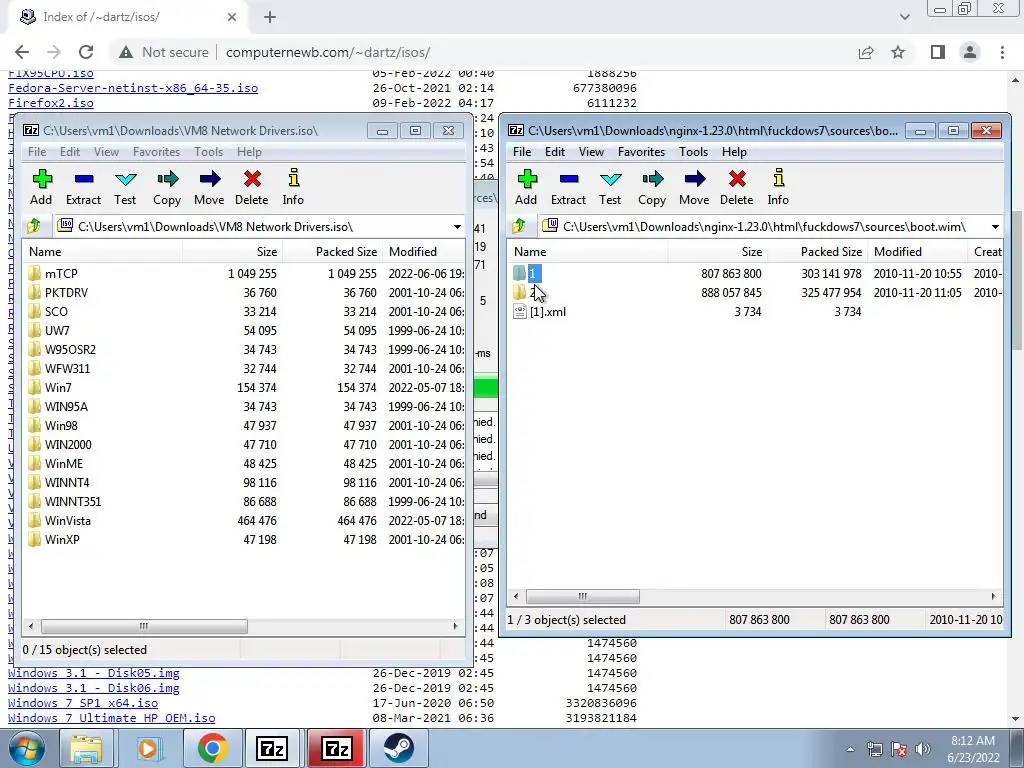The width and height of the screenshot is (1024, 768).
Task: Open Windows 7 SP1 x64.iso link
Action: (83, 703)
